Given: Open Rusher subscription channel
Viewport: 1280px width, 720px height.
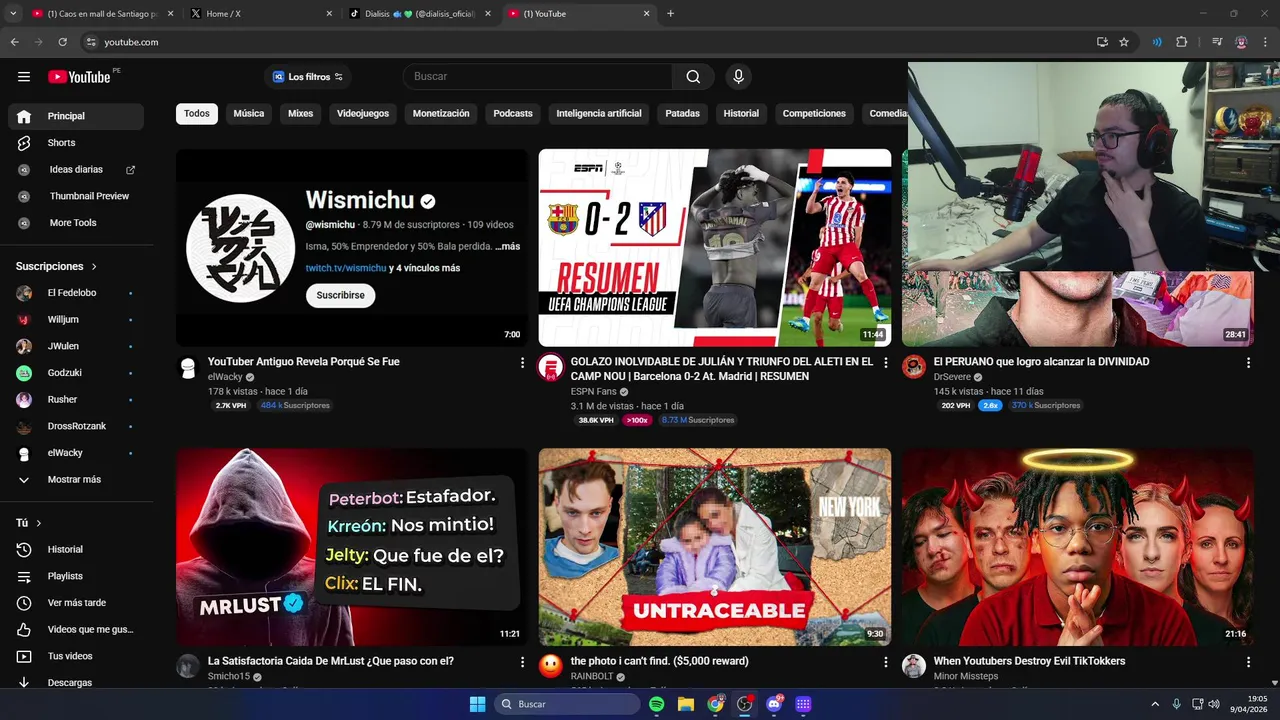Looking at the screenshot, I should 76,399.
